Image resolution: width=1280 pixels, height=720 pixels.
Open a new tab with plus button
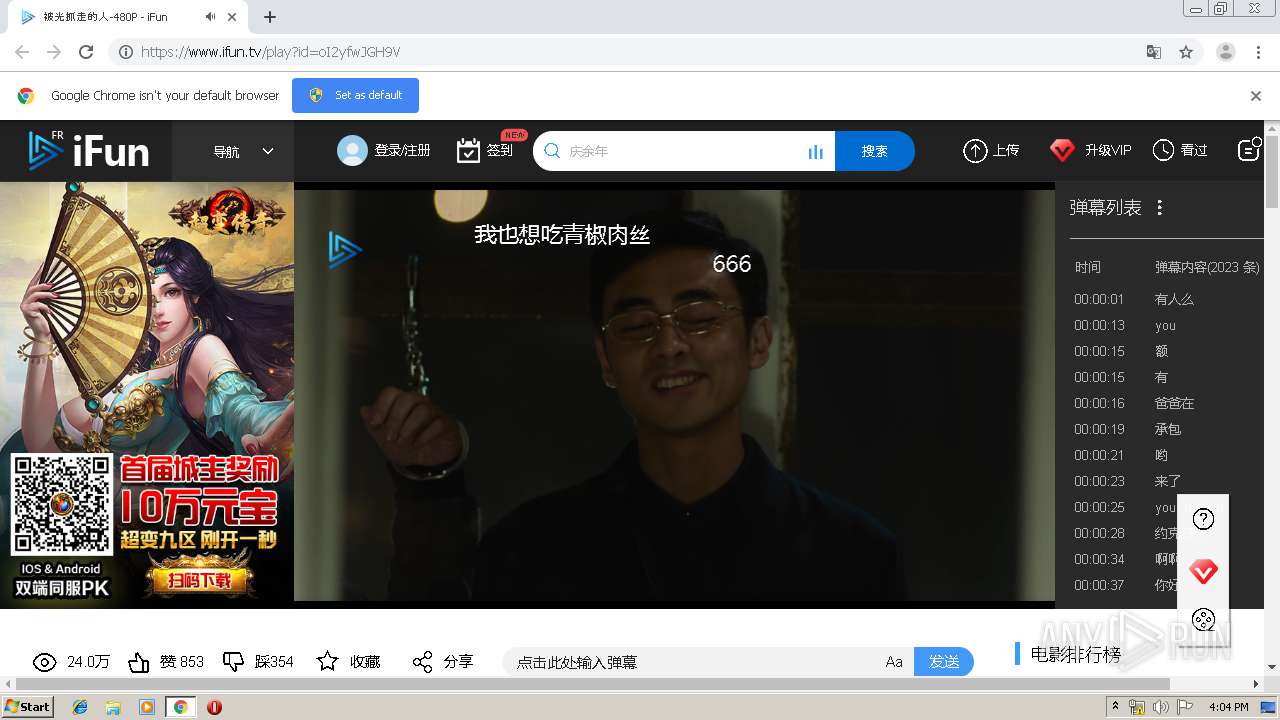click(x=270, y=17)
